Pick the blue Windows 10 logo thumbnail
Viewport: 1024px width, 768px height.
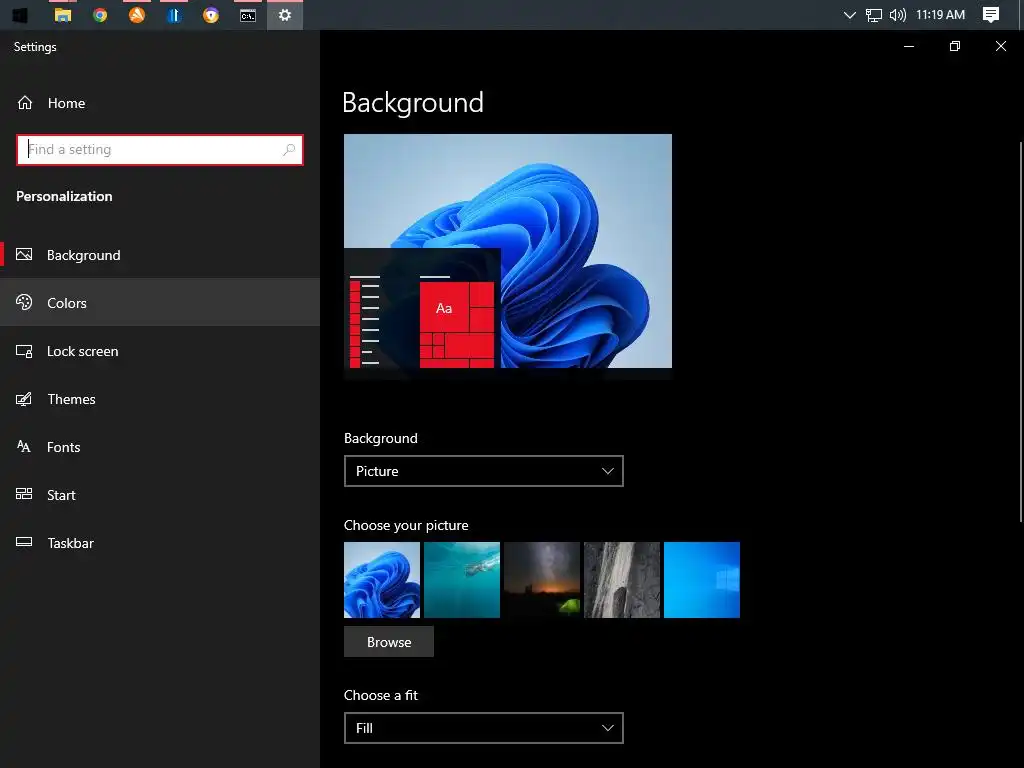(x=702, y=580)
